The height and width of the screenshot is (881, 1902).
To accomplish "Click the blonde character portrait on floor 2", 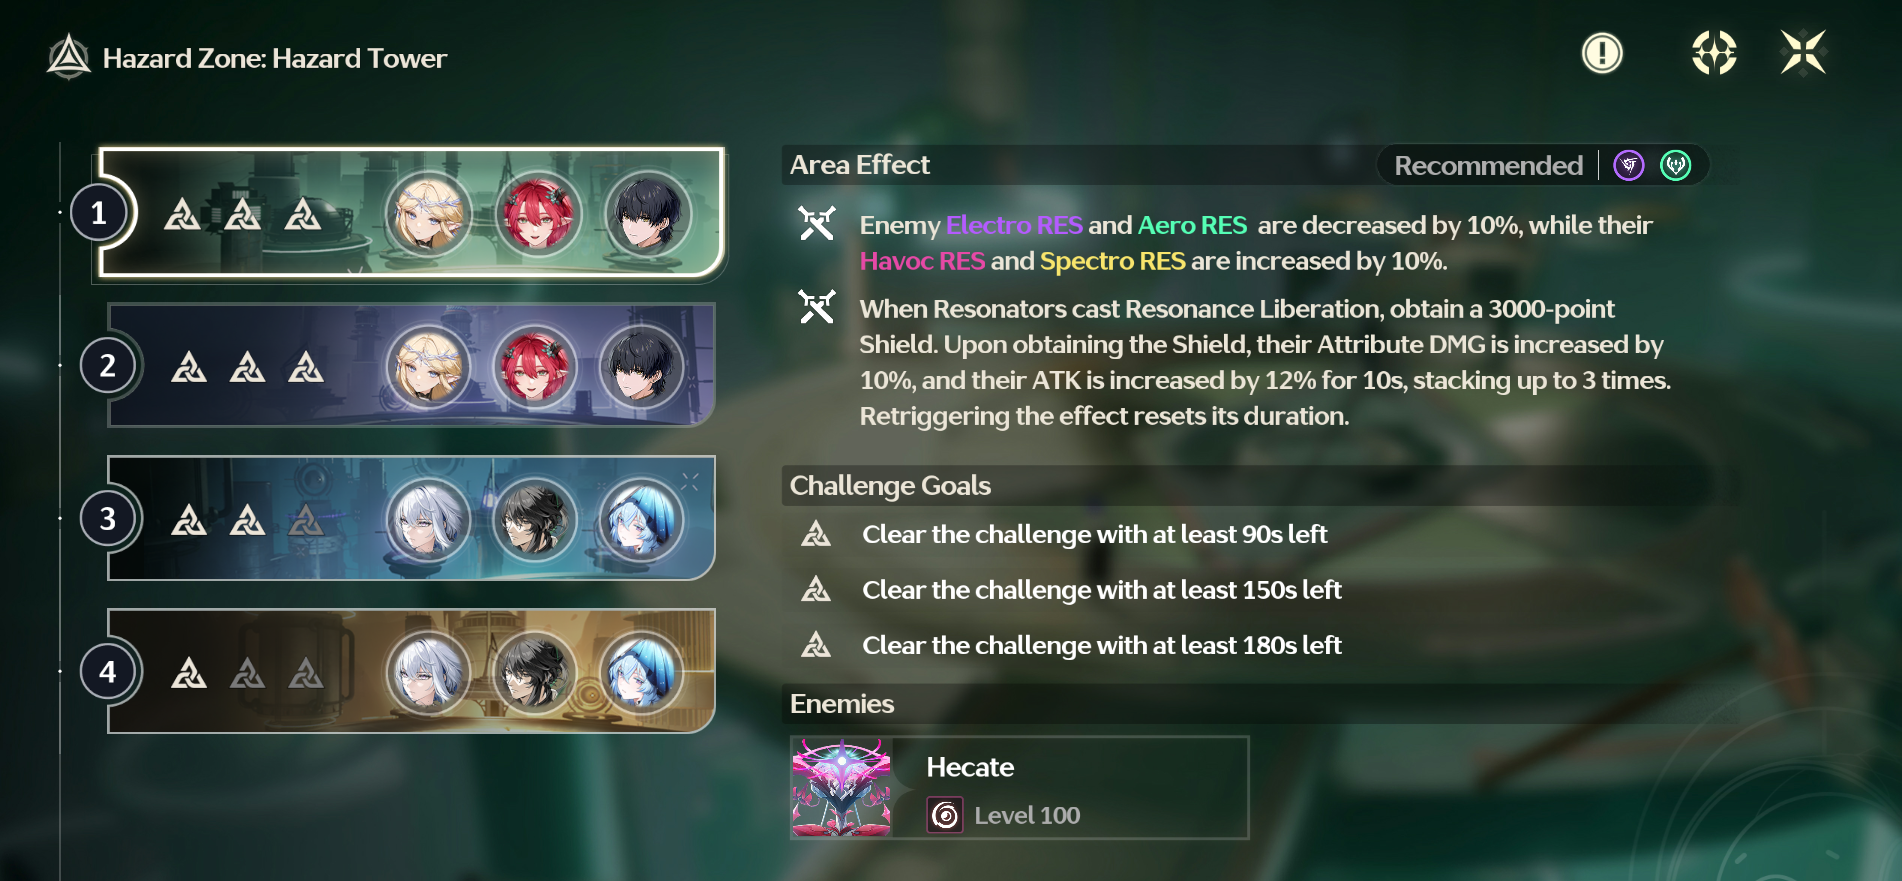I will pyautogui.click(x=428, y=367).
